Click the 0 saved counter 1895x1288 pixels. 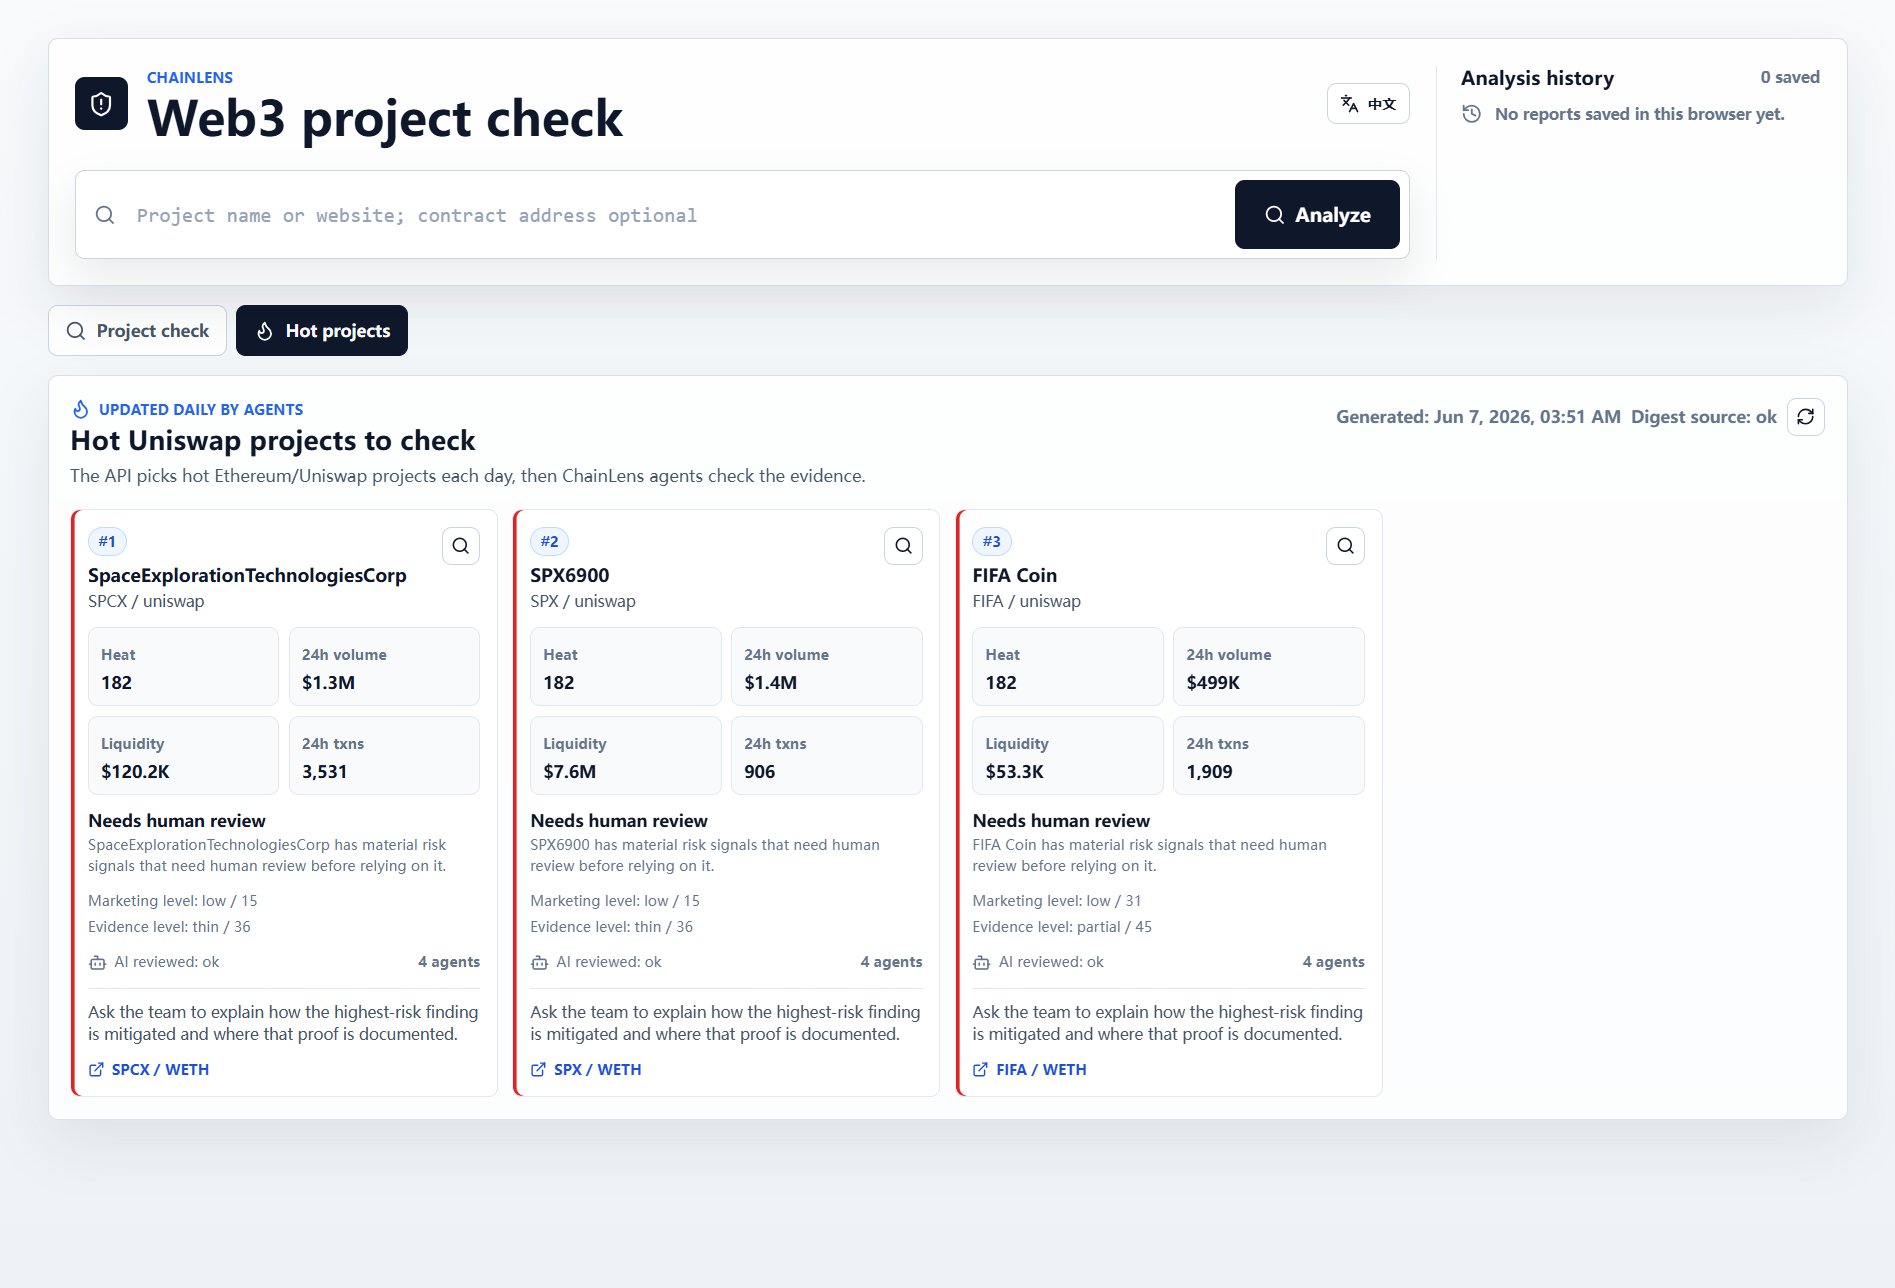click(x=1790, y=77)
